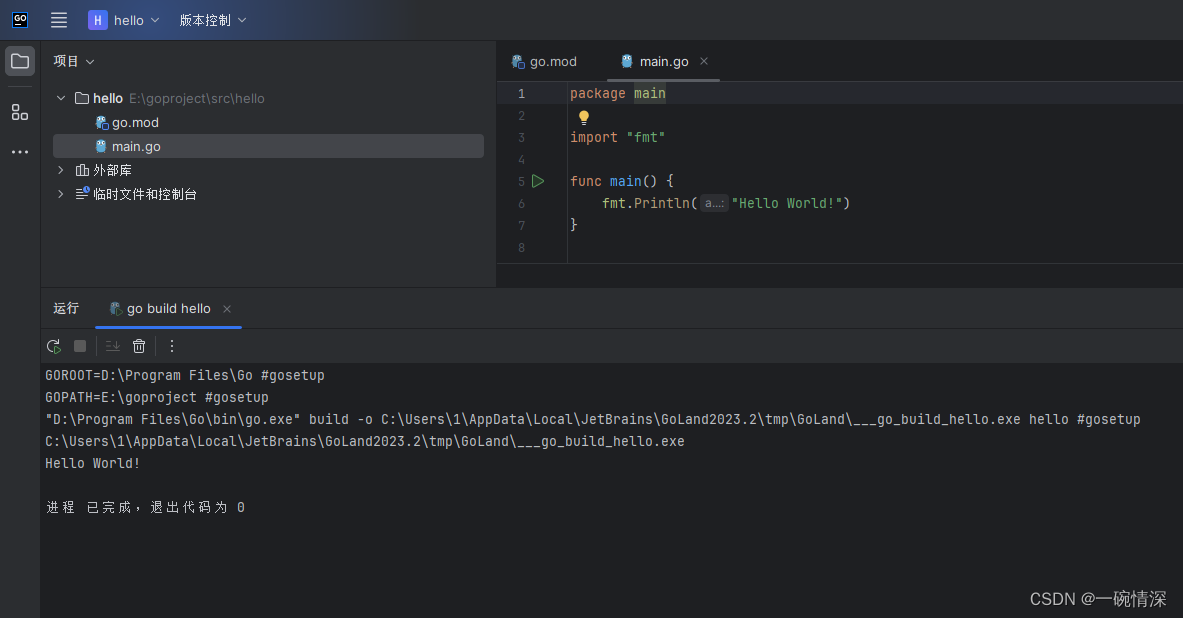Image resolution: width=1183 pixels, height=618 pixels.
Task: Expand 临时文件和控制台 node
Action: pos(61,194)
